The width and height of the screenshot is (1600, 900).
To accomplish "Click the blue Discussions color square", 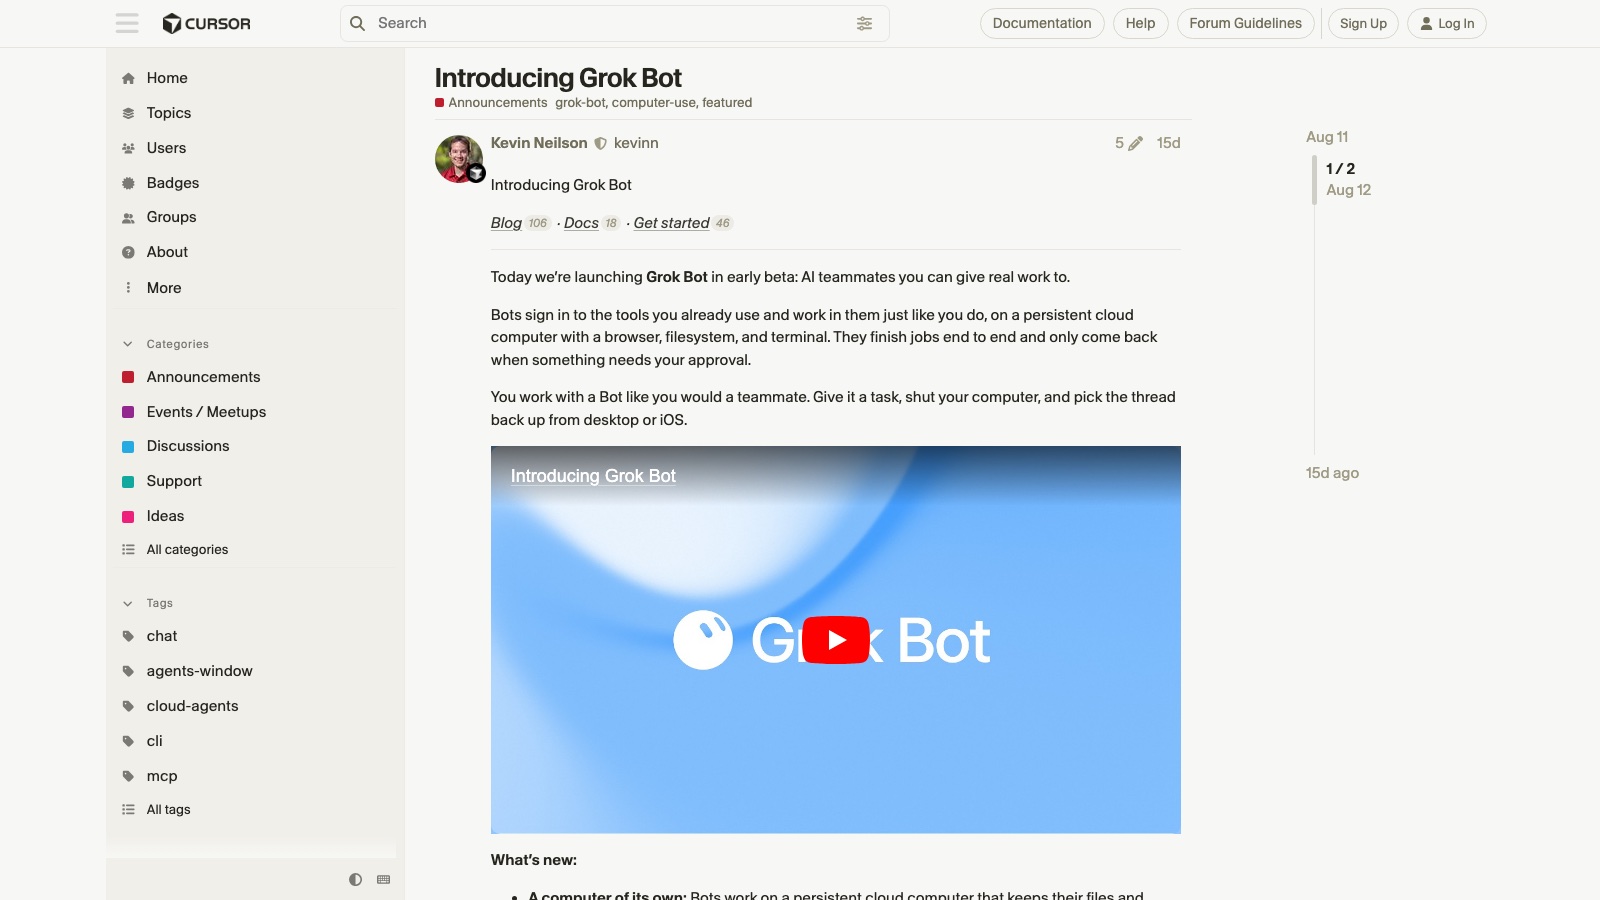I will click(x=128, y=446).
